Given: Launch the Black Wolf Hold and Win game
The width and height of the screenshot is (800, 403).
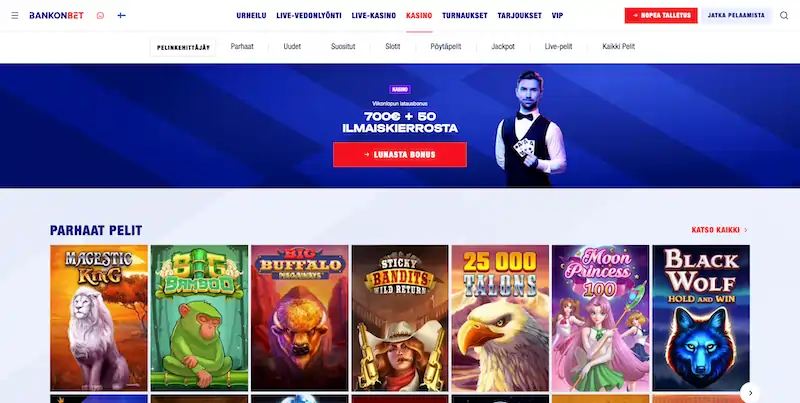Looking at the screenshot, I should 701,318.
